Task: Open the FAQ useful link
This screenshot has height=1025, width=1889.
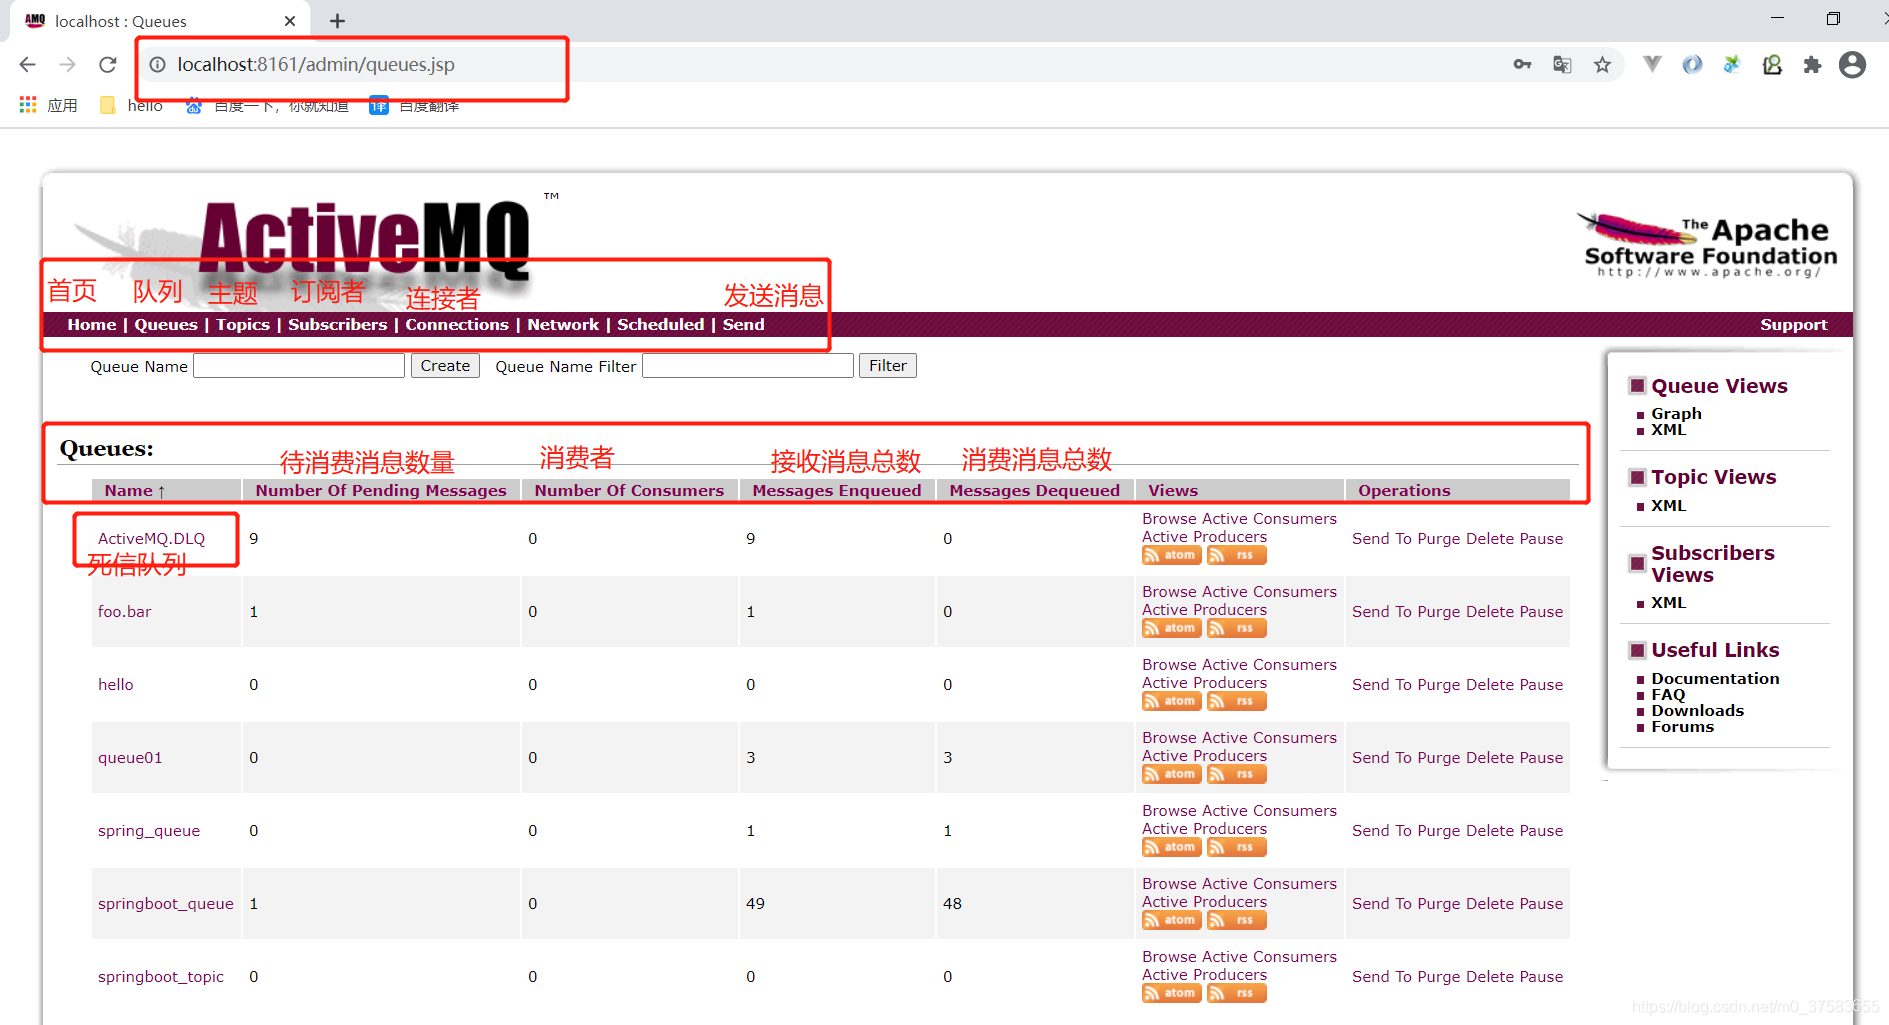Action: point(1668,695)
